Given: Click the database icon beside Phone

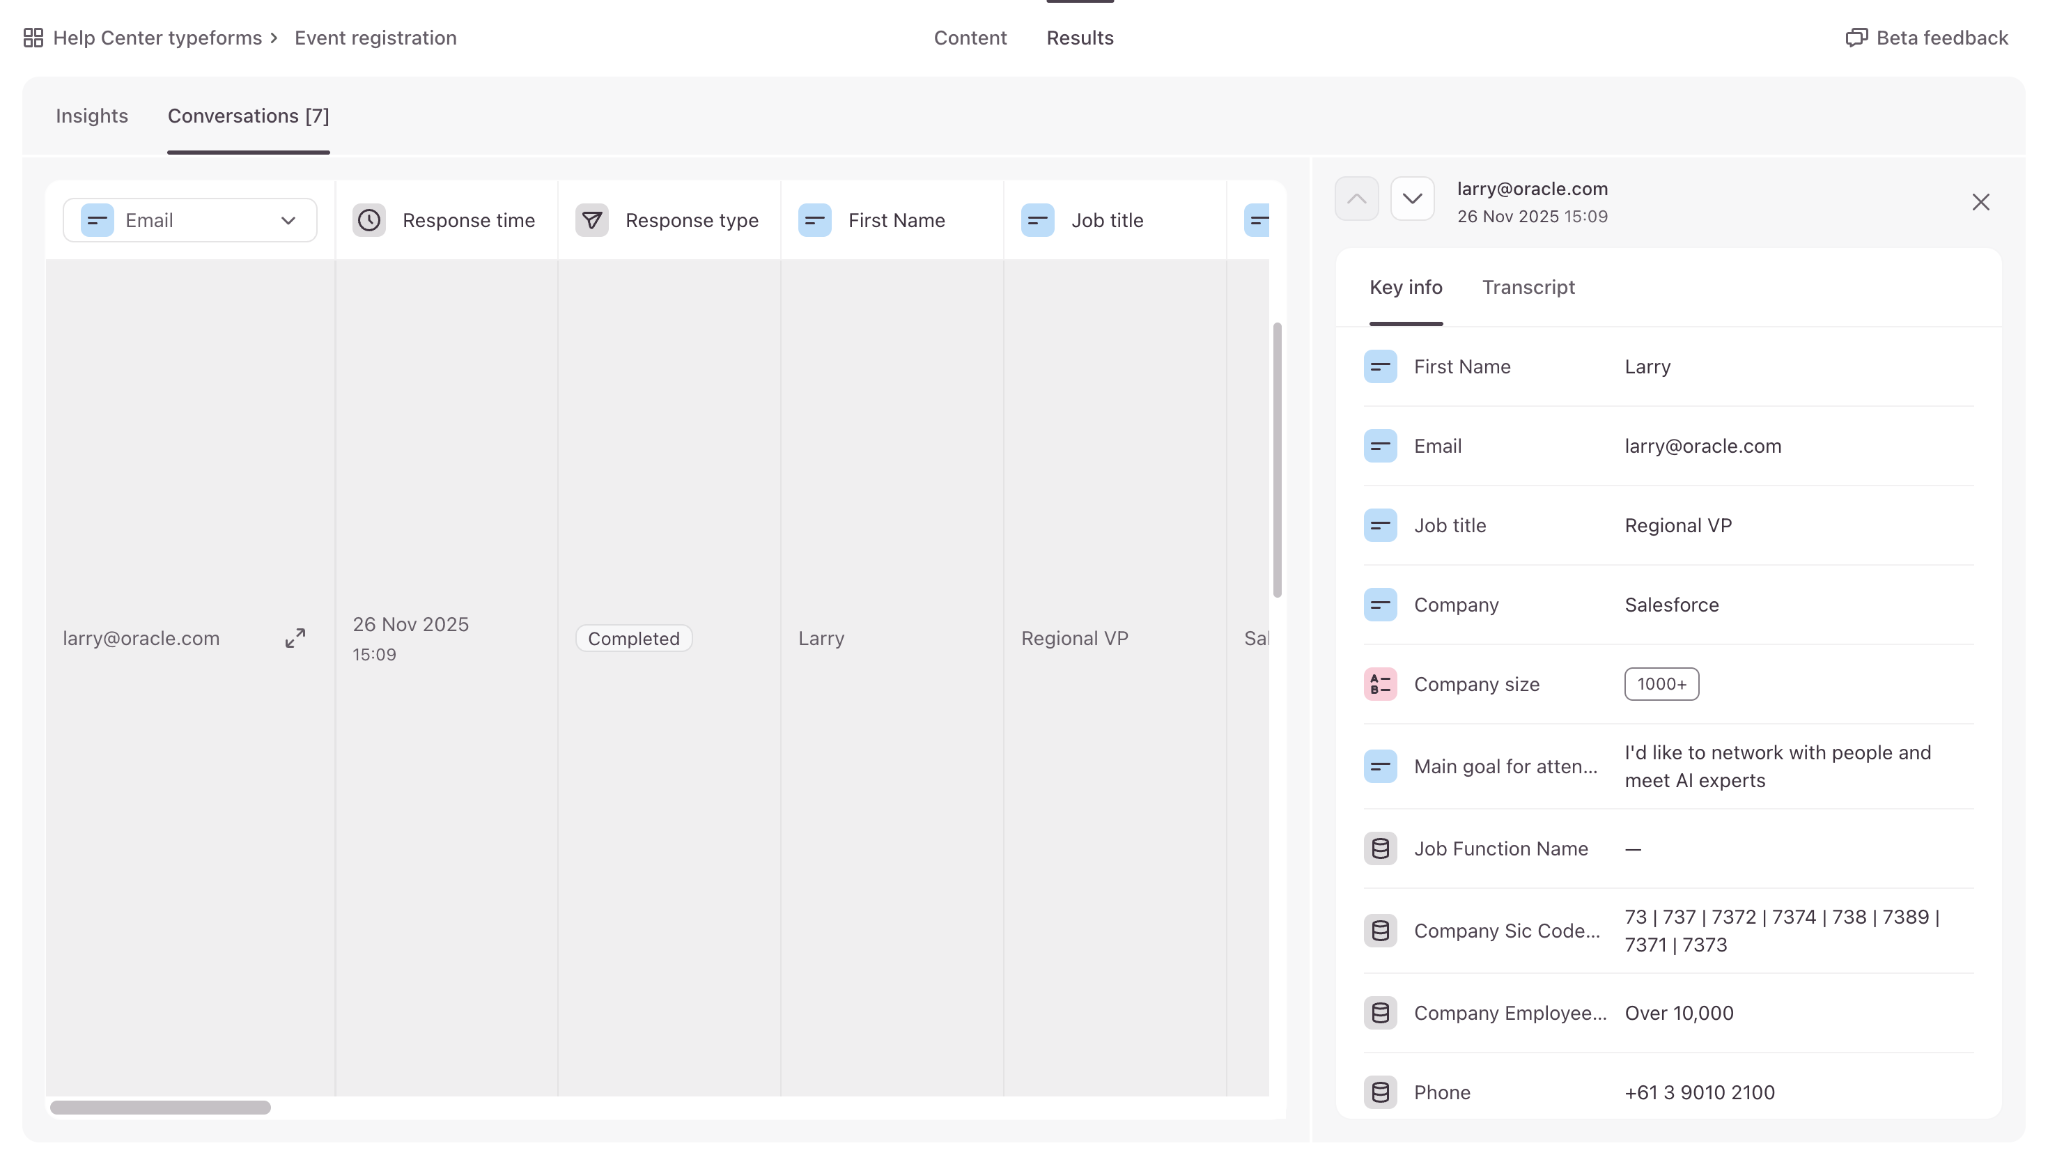Looking at the screenshot, I should (1380, 1092).
